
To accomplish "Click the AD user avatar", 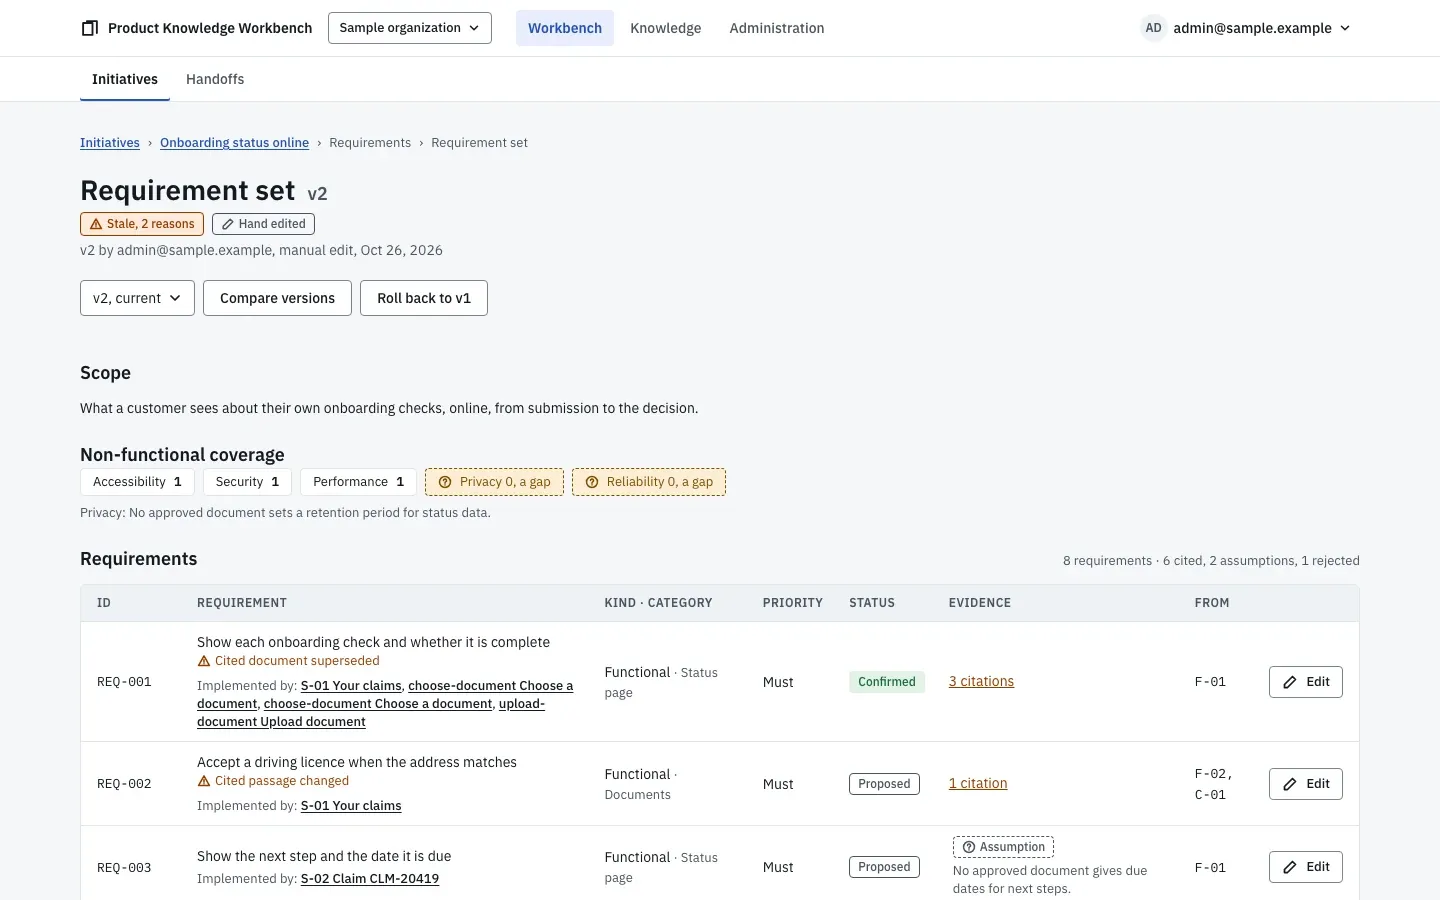I will (x=1153, y=28).
